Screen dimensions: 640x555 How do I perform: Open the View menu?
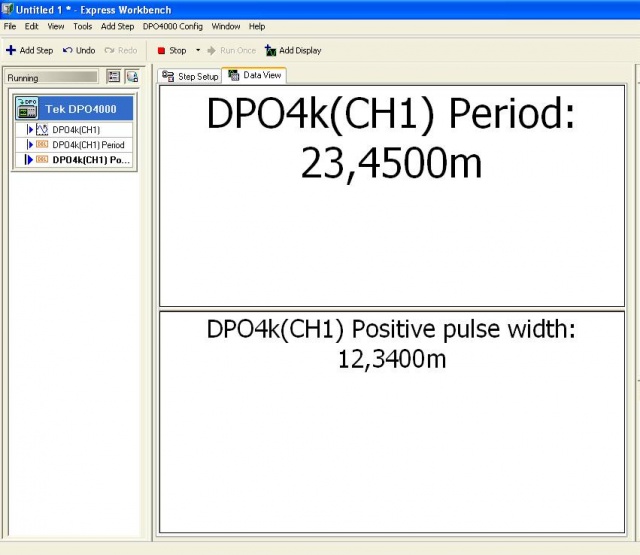click(56, 27)
